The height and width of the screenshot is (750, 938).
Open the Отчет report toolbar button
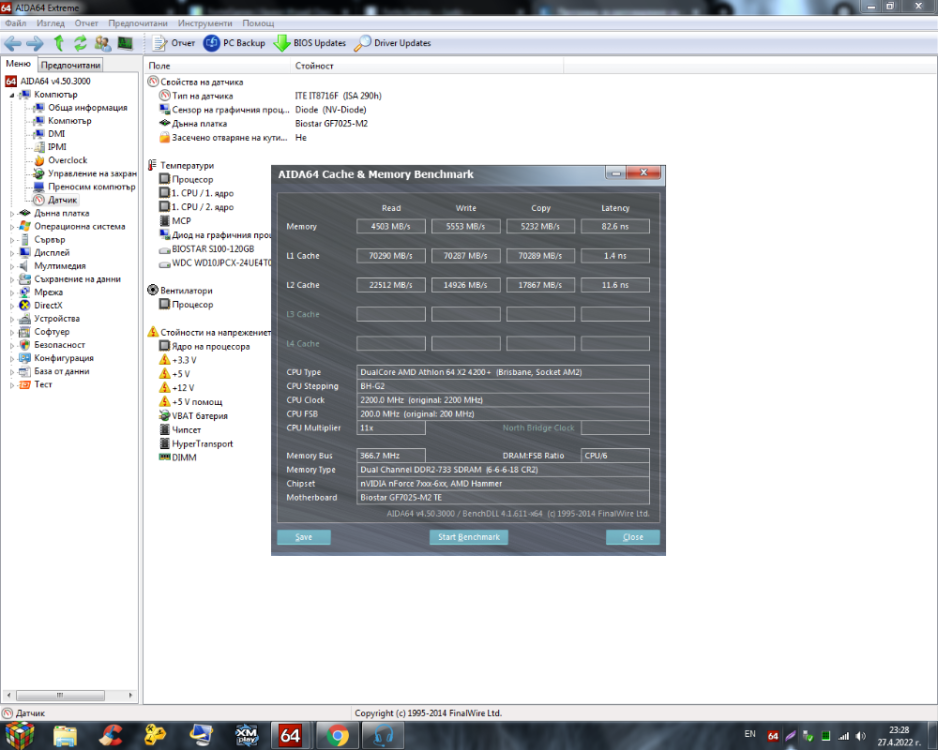173,43
